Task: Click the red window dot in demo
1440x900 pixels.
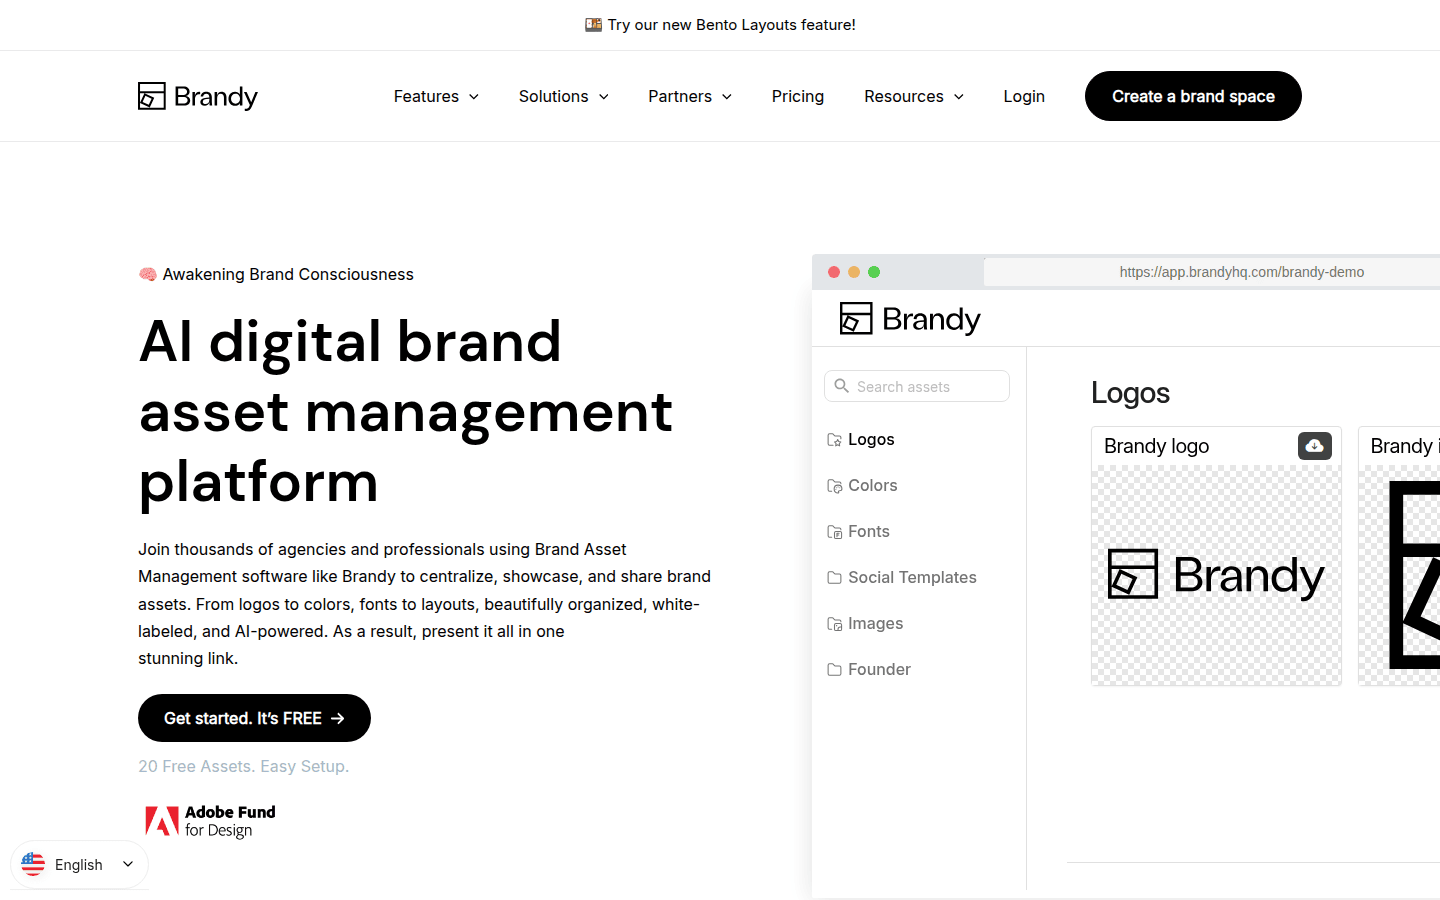Action: (x=834, y=272)
